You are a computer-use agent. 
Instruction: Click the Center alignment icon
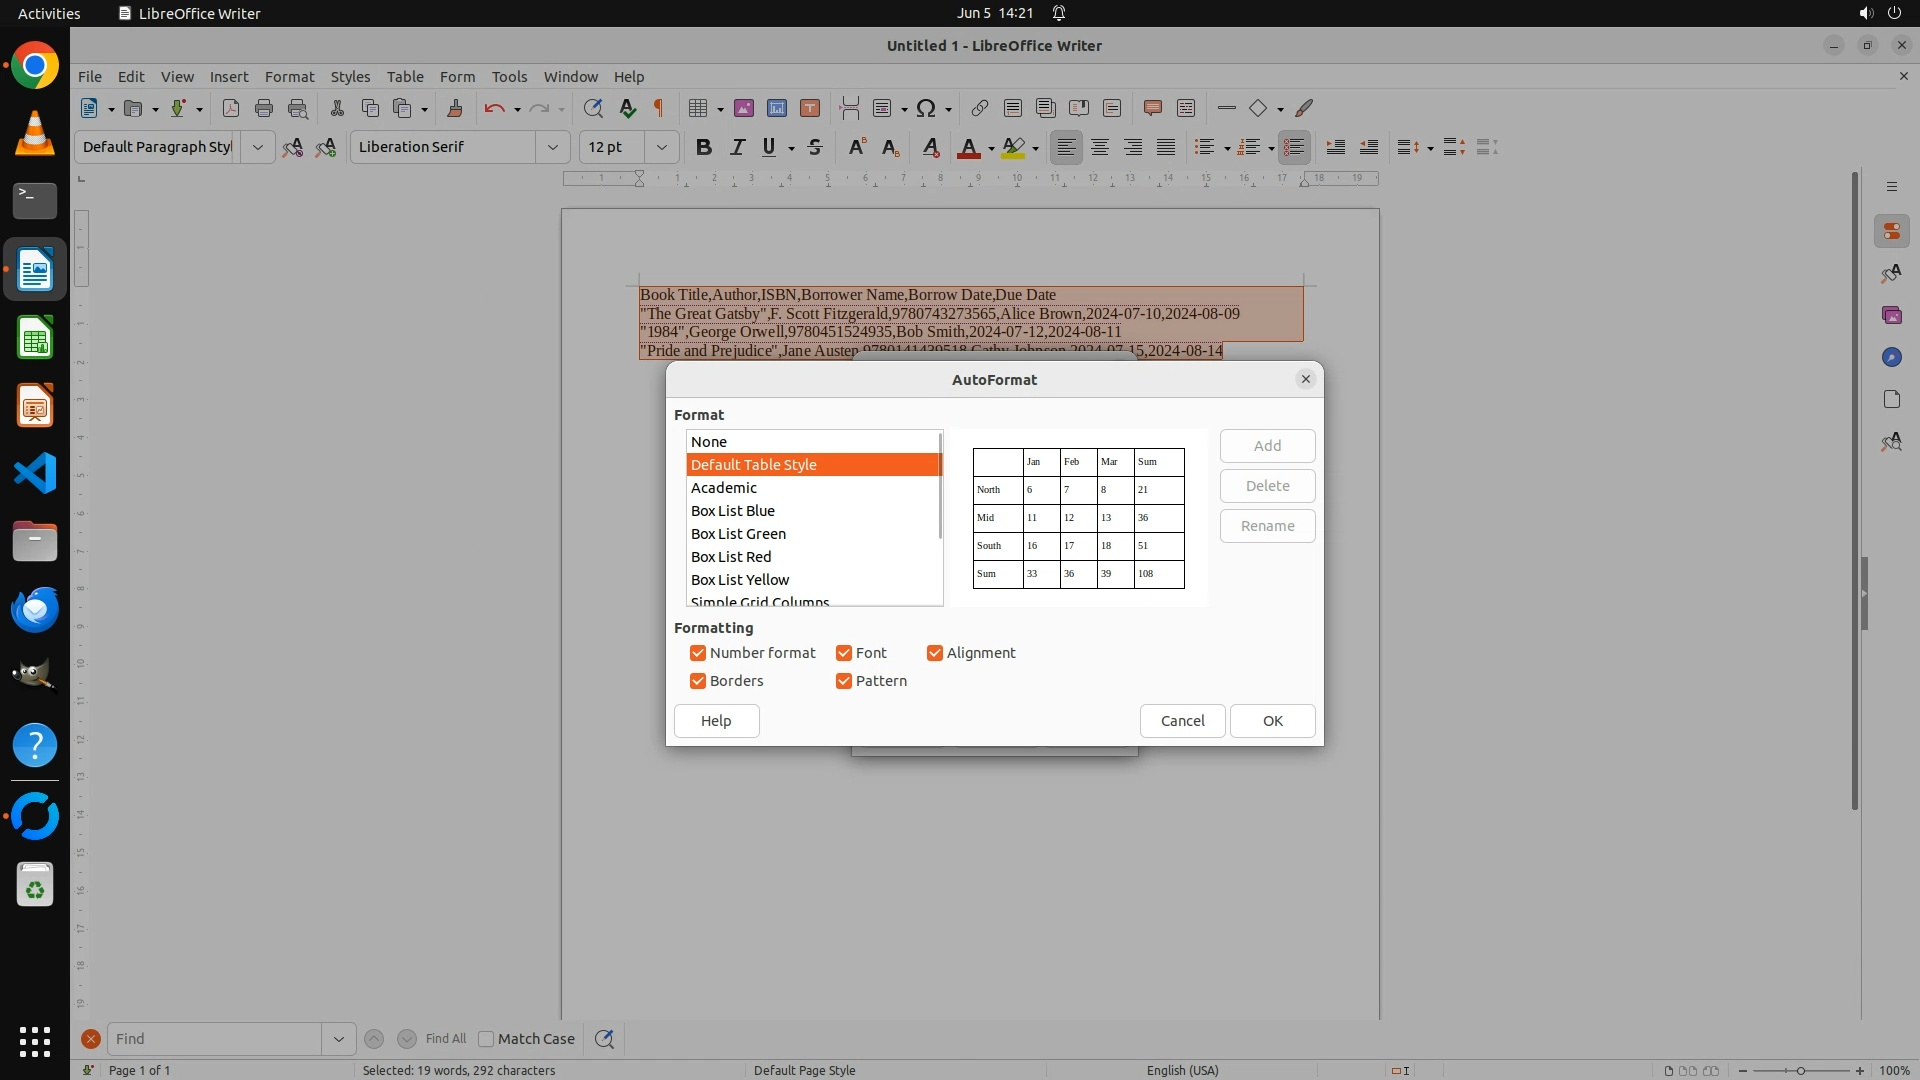1100,147
